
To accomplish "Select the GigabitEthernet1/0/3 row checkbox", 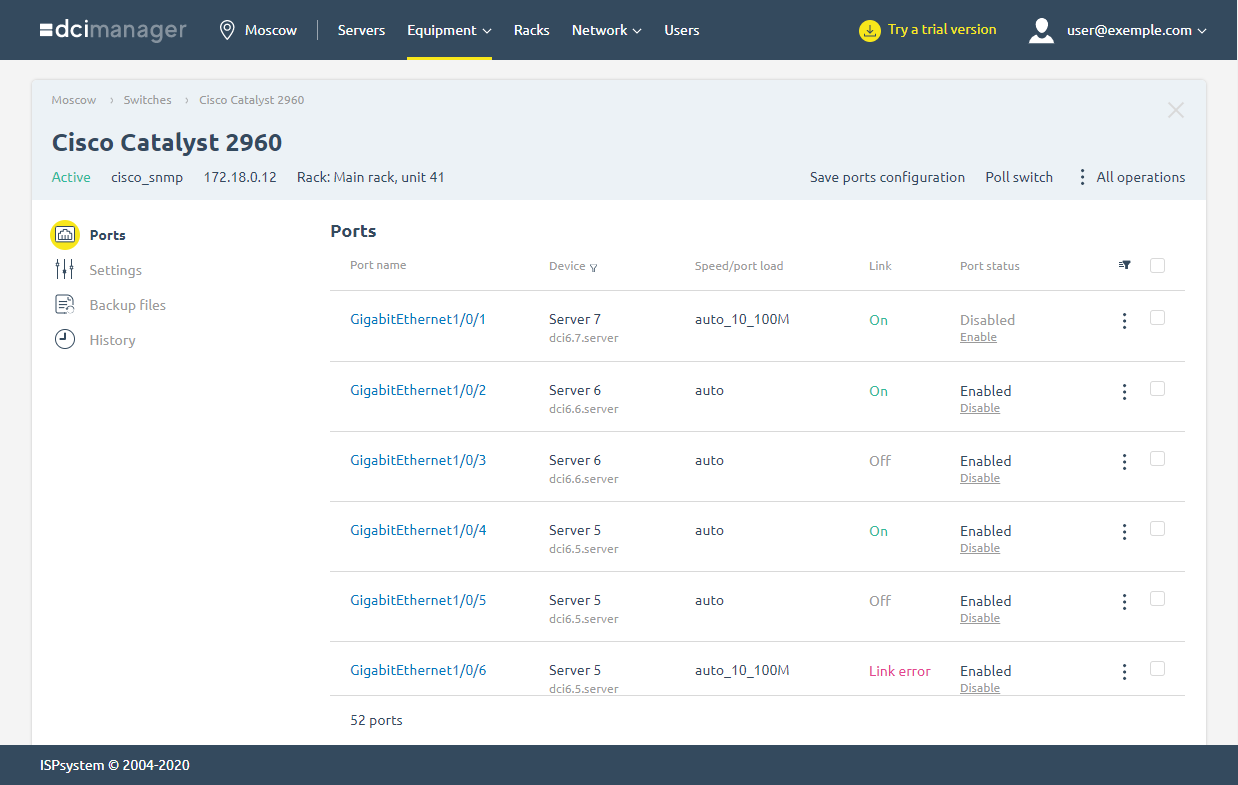I will coord(1157,458).
